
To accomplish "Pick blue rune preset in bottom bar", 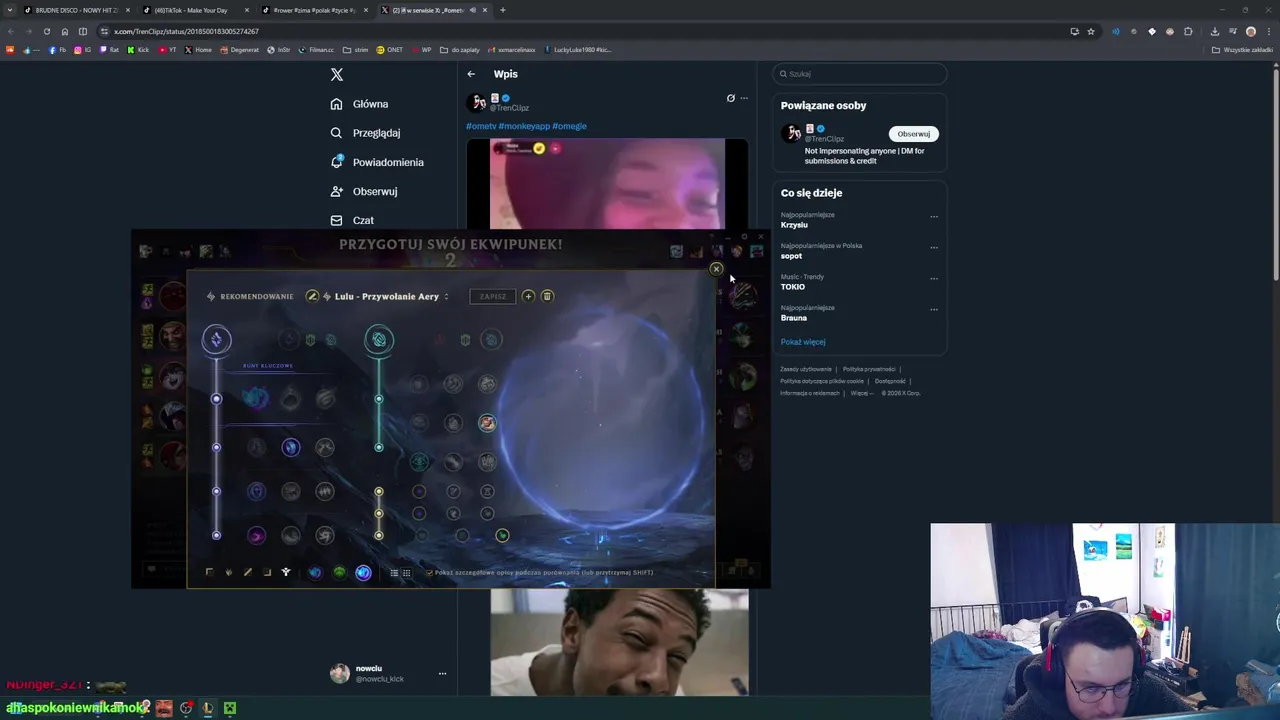I will click(315, 572).
